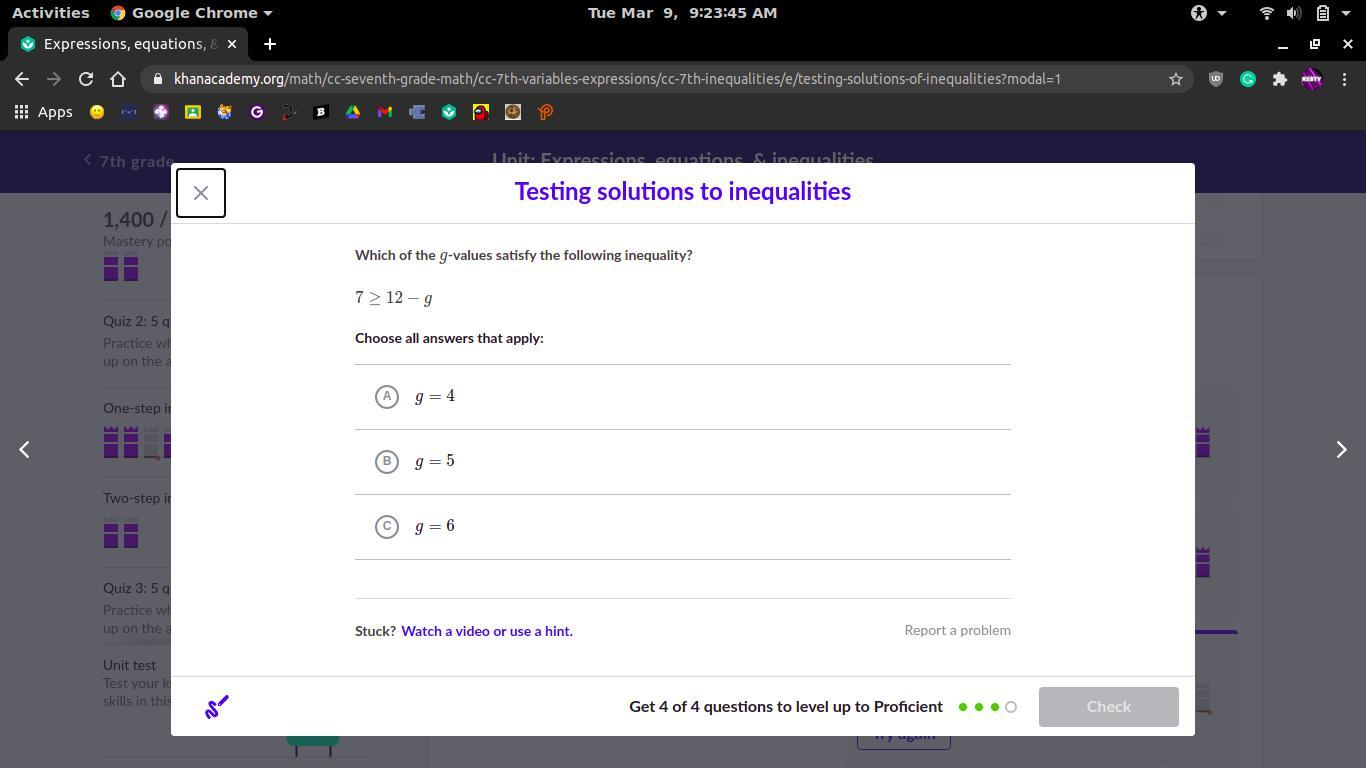Open 'Watch a video or use a hint'
The image size is (1366, 768).
click(487, 631)
